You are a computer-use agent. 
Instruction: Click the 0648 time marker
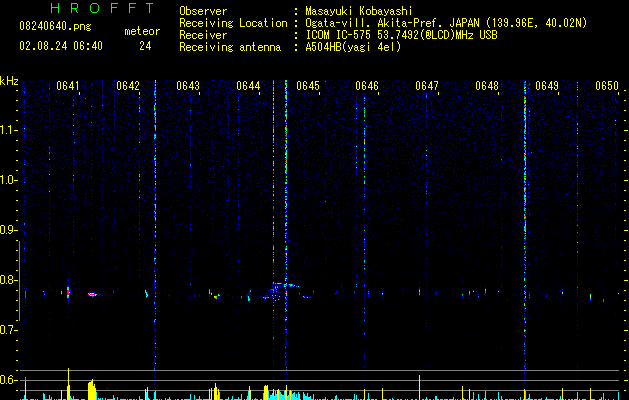tap(487, 86)
